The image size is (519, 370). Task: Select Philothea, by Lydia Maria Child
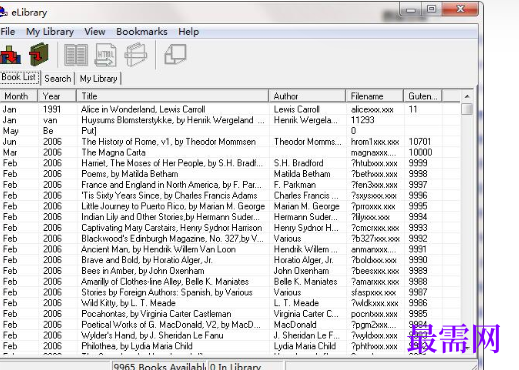pyautogui.click(x=137, y=346)
